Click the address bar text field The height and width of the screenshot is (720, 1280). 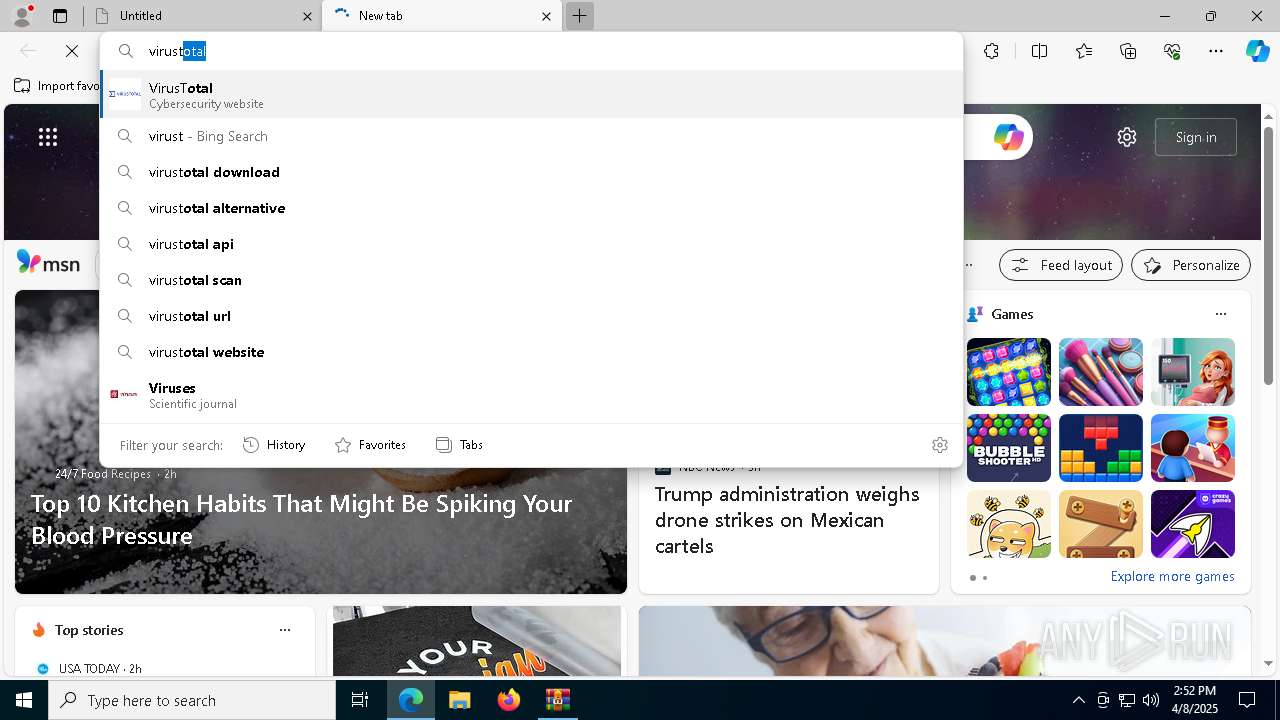click(531, 51)
